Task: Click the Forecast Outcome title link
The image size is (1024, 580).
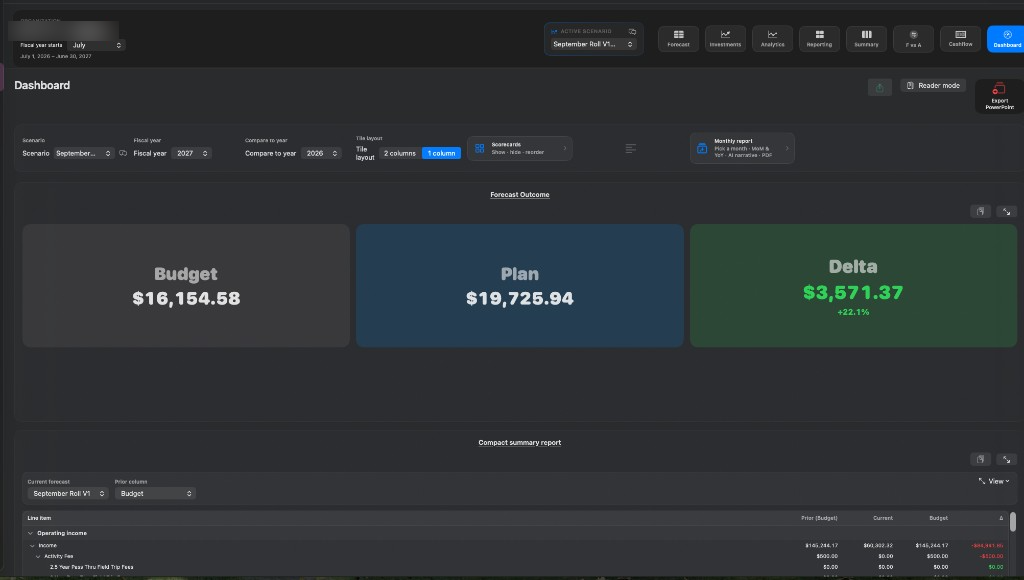Action: point(520,195)
